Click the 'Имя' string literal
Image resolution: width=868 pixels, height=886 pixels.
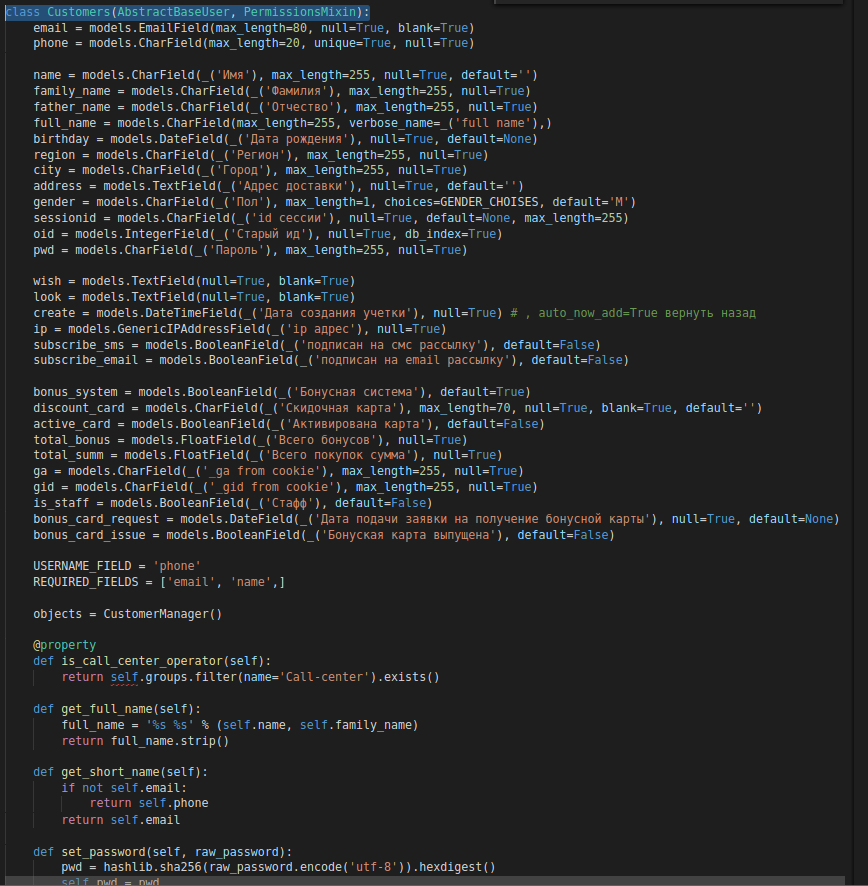[233, 75]
